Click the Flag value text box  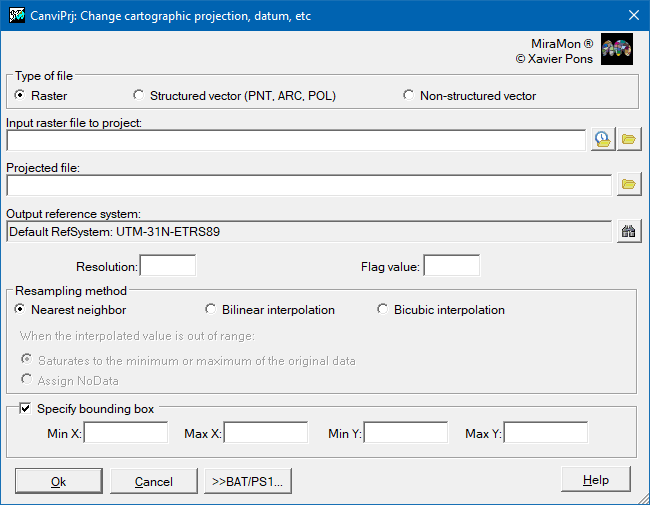[x=452, y=265]
